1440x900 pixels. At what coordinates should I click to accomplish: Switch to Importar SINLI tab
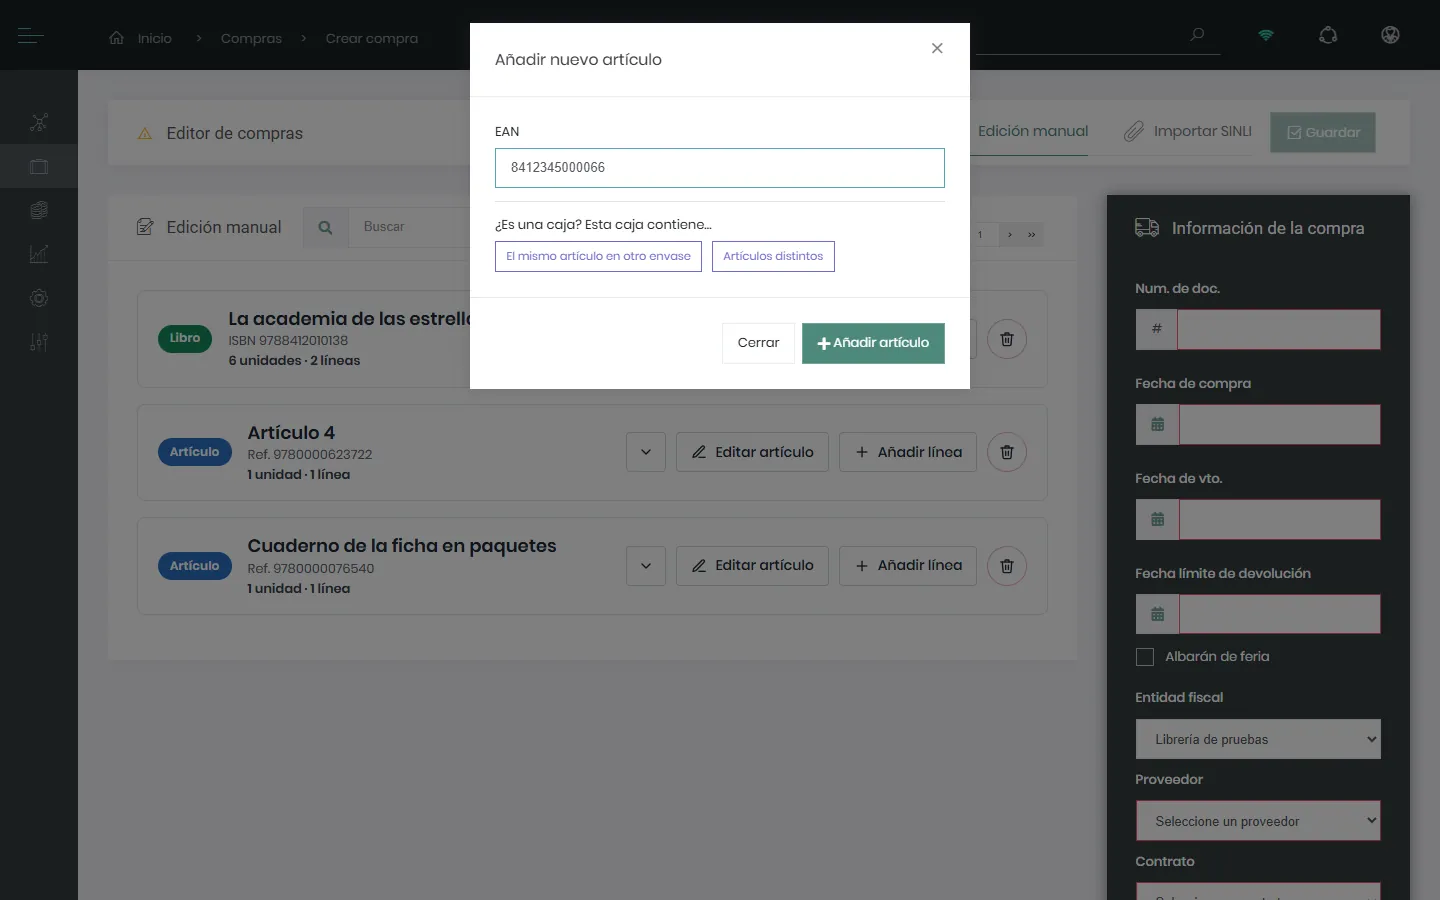1188,132
